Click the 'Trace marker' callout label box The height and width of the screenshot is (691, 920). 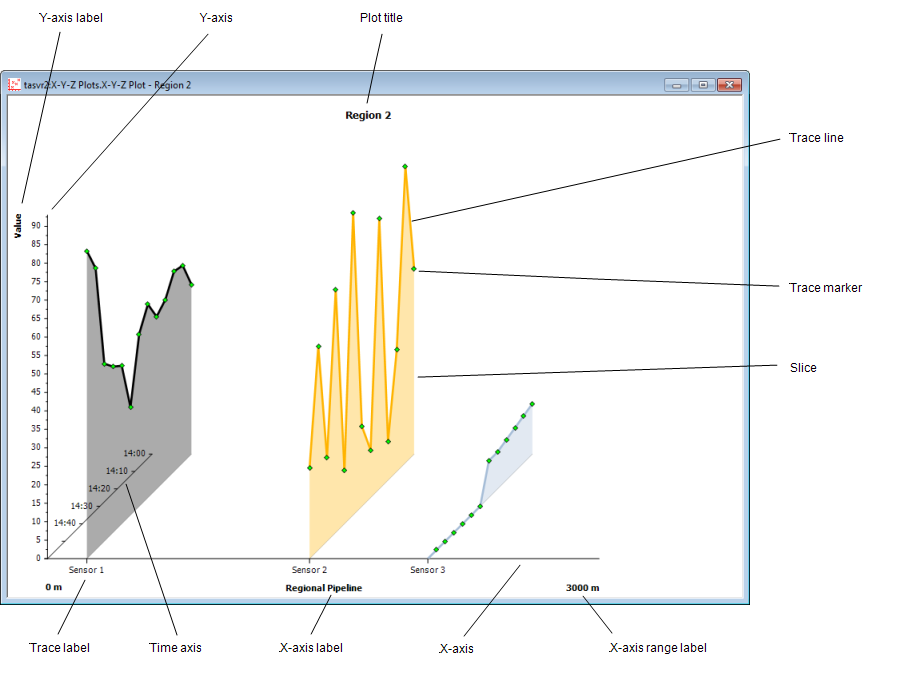(x=849, y=299)
